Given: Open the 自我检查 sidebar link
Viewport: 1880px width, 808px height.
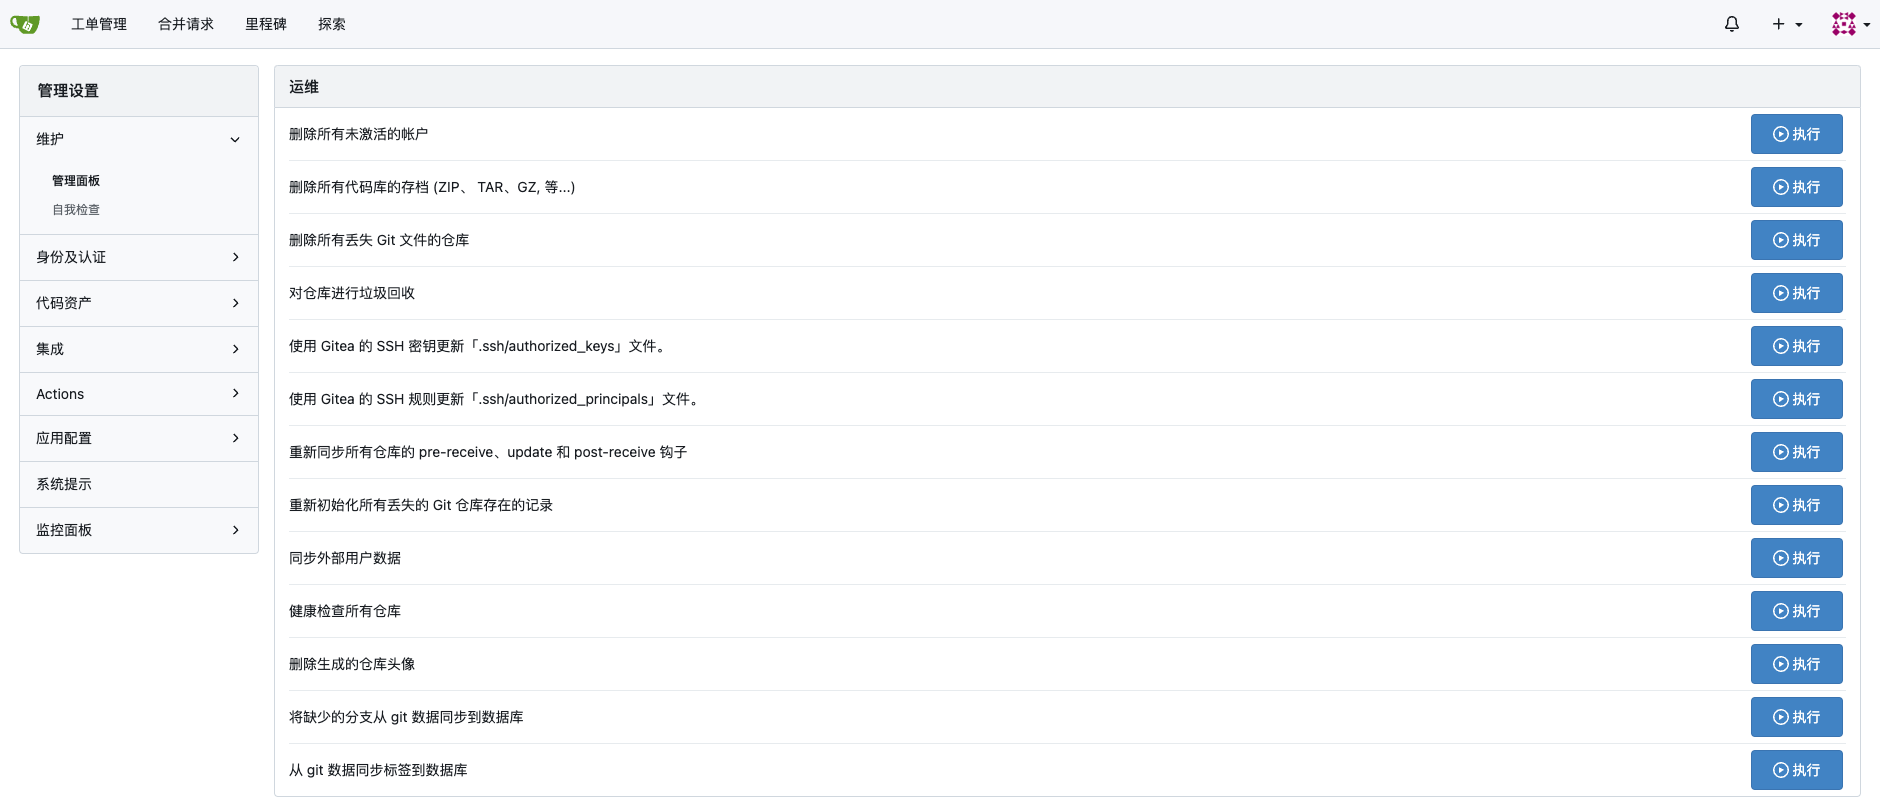Looking at the screenshot, I should click(76, 210).
